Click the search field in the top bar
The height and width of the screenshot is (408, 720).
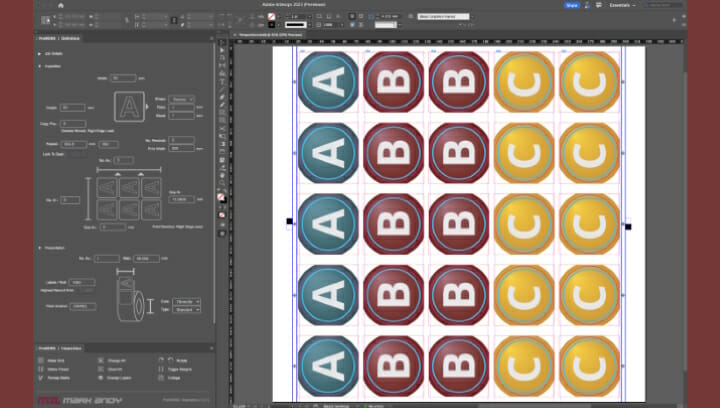[662, 5]
